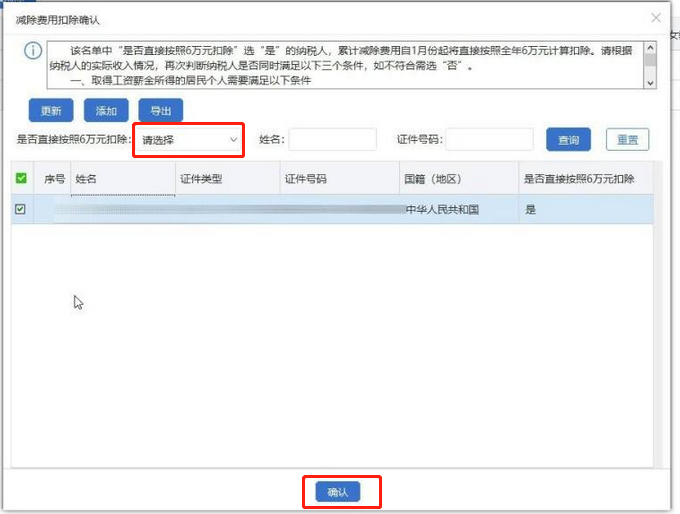The image size is (680, 514).
Task: Close the 减除费用扣除确认 dialog
Action: pyautogui.click(x=656, y=18)
